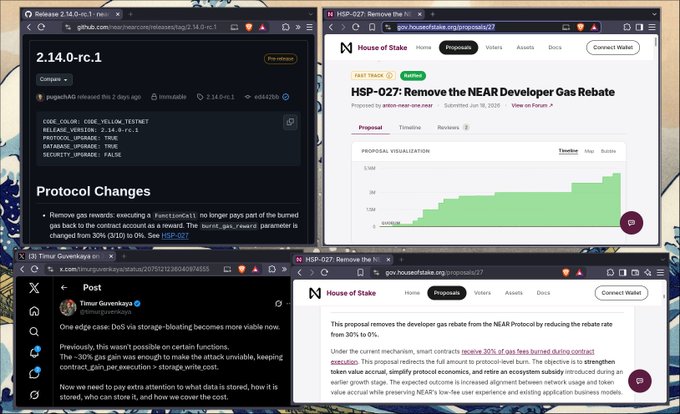
Task: Click NEAR logo in top House of Stake window
Action: click(346, 48)
